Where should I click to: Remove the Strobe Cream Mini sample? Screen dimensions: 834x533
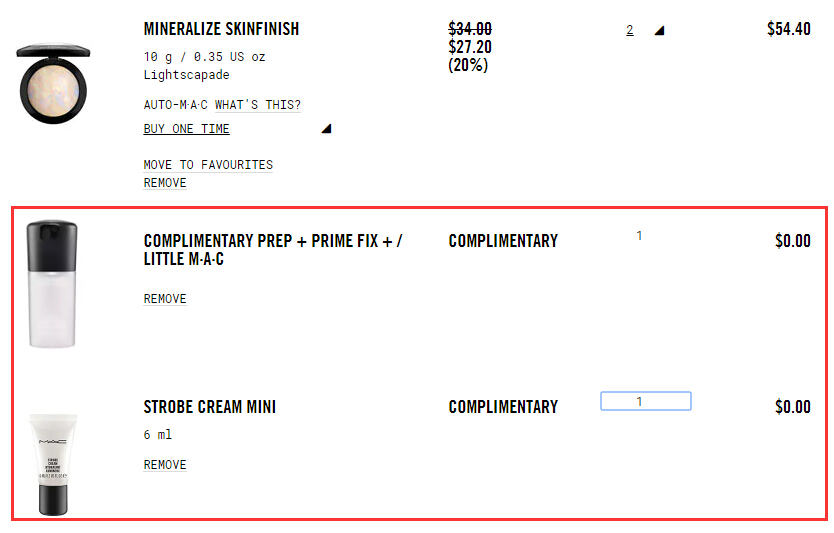165,465
